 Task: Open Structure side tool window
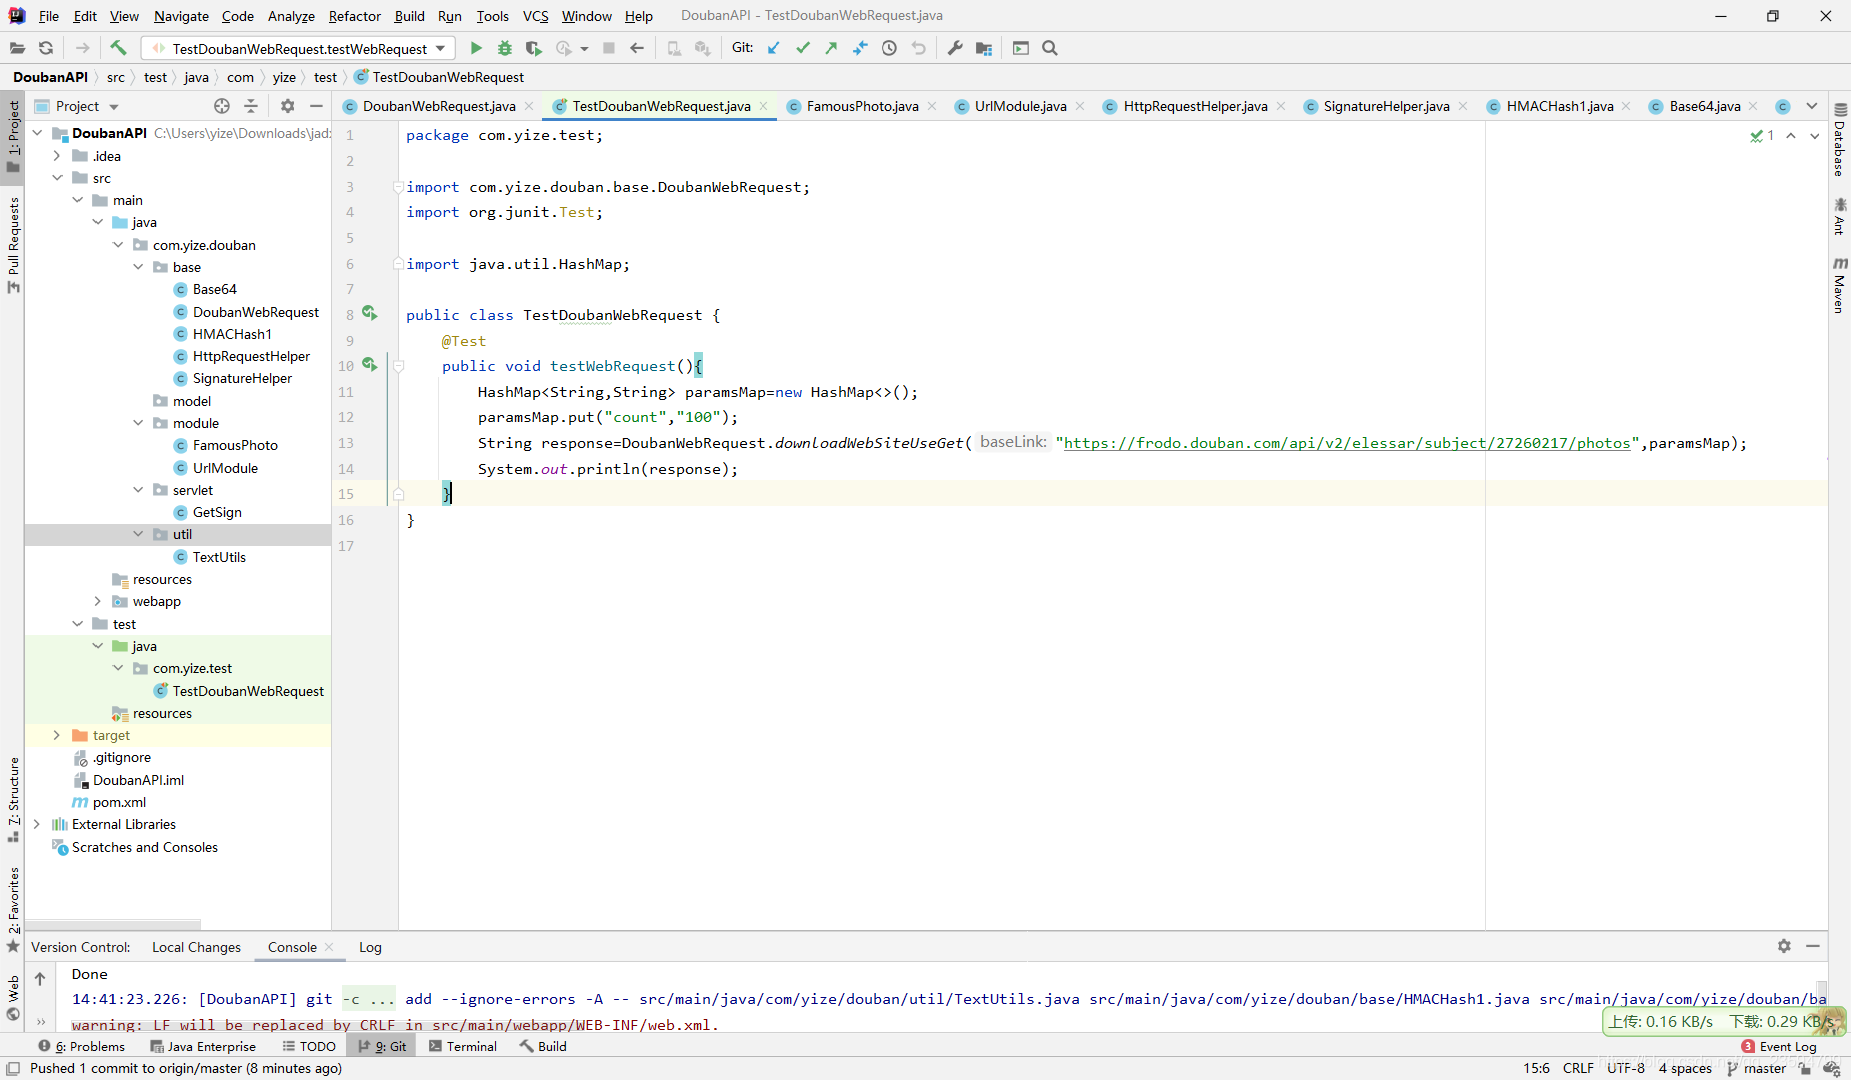(13, 800)
